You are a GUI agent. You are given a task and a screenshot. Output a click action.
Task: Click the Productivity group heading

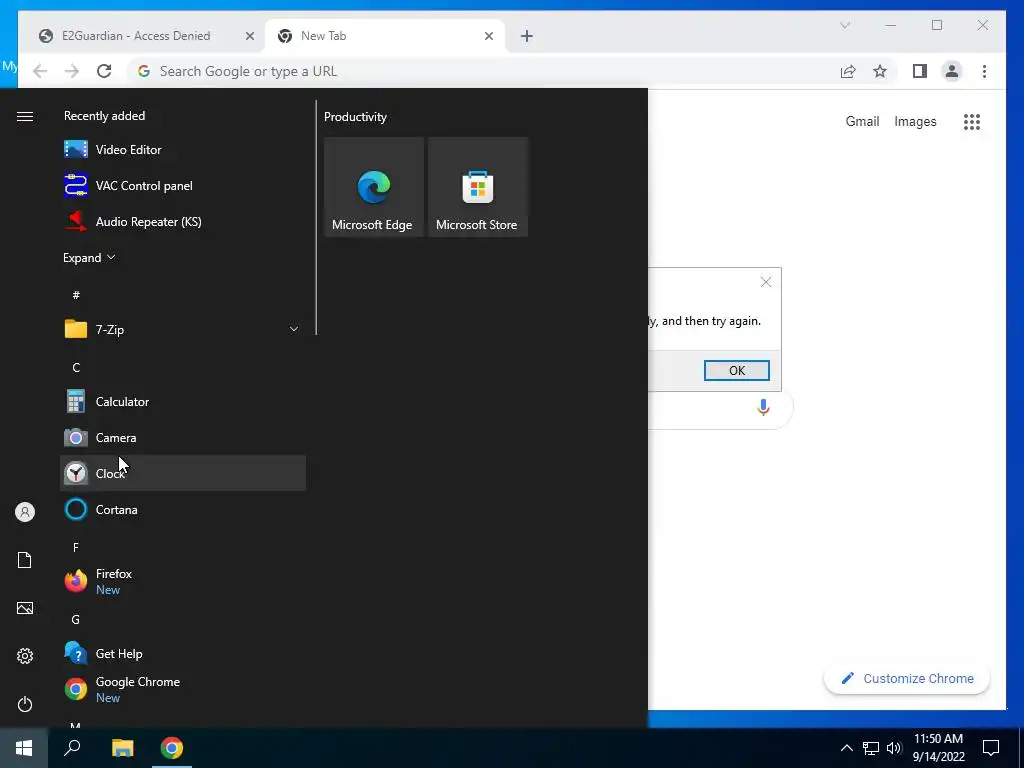(355, 117)
